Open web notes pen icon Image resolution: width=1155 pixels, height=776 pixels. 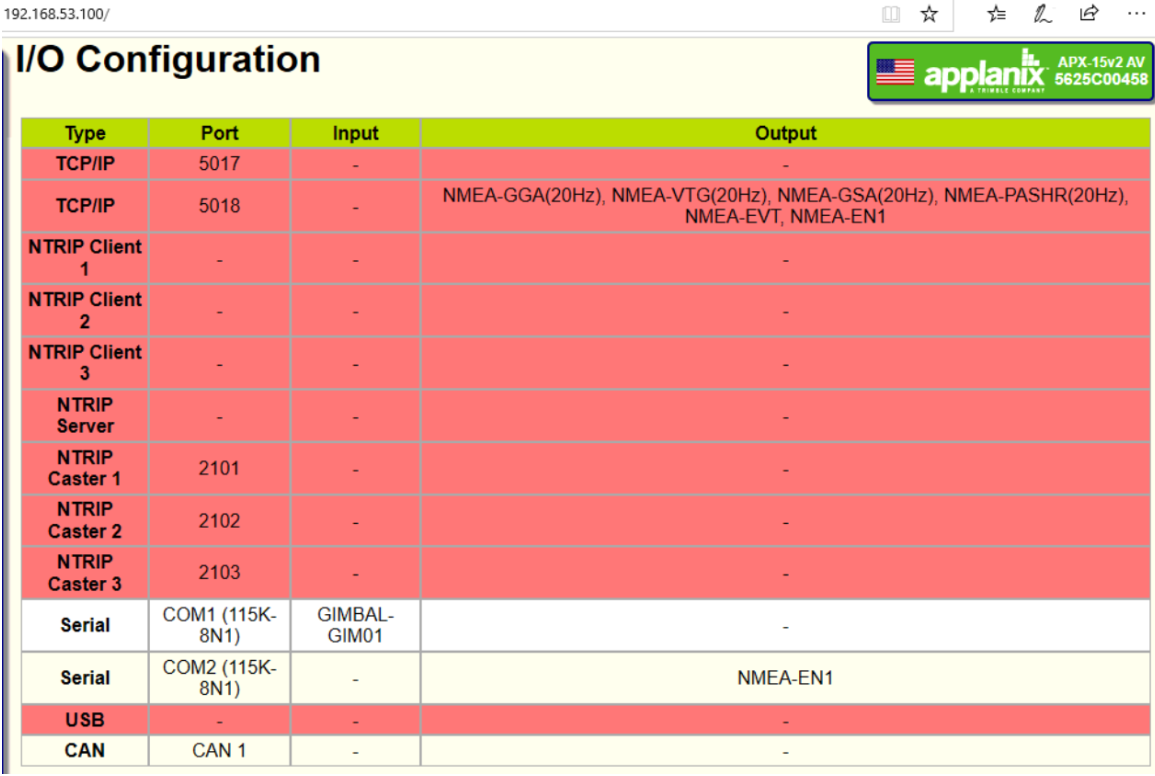point(1042,14)
